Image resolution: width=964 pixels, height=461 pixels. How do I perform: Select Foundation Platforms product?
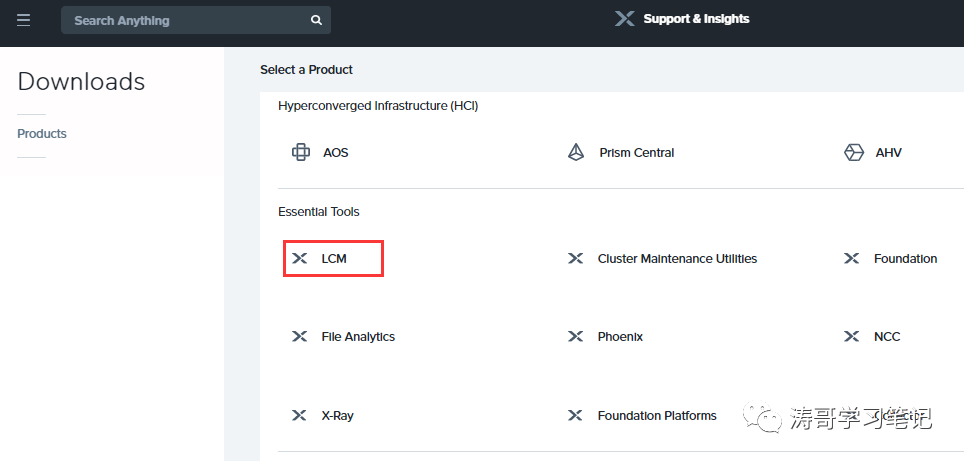[657, 416]
